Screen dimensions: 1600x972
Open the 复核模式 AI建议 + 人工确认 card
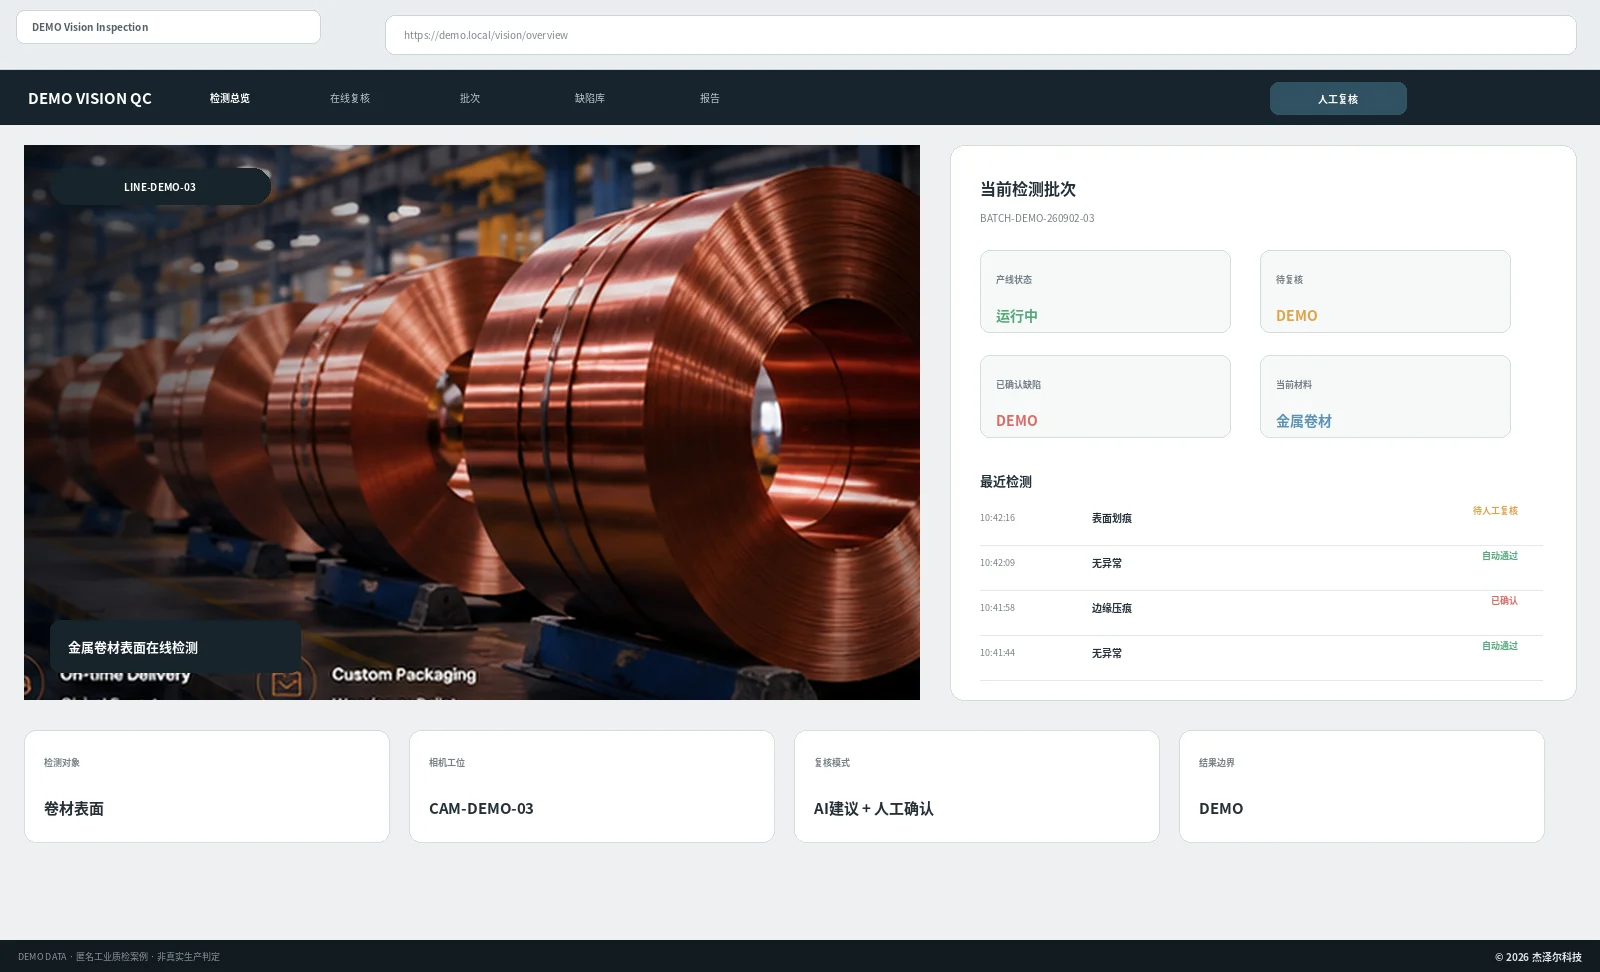pyautogui.click(x=977, y=786)
